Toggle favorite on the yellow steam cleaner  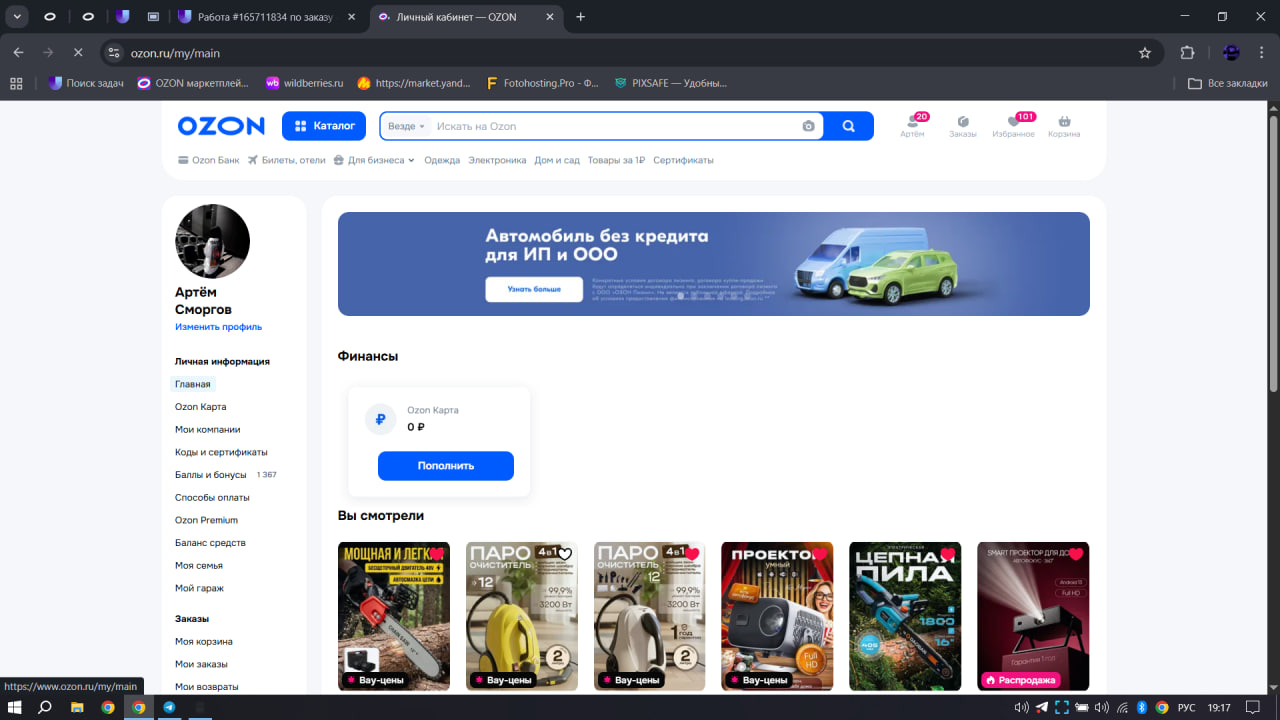pos(565,554)
